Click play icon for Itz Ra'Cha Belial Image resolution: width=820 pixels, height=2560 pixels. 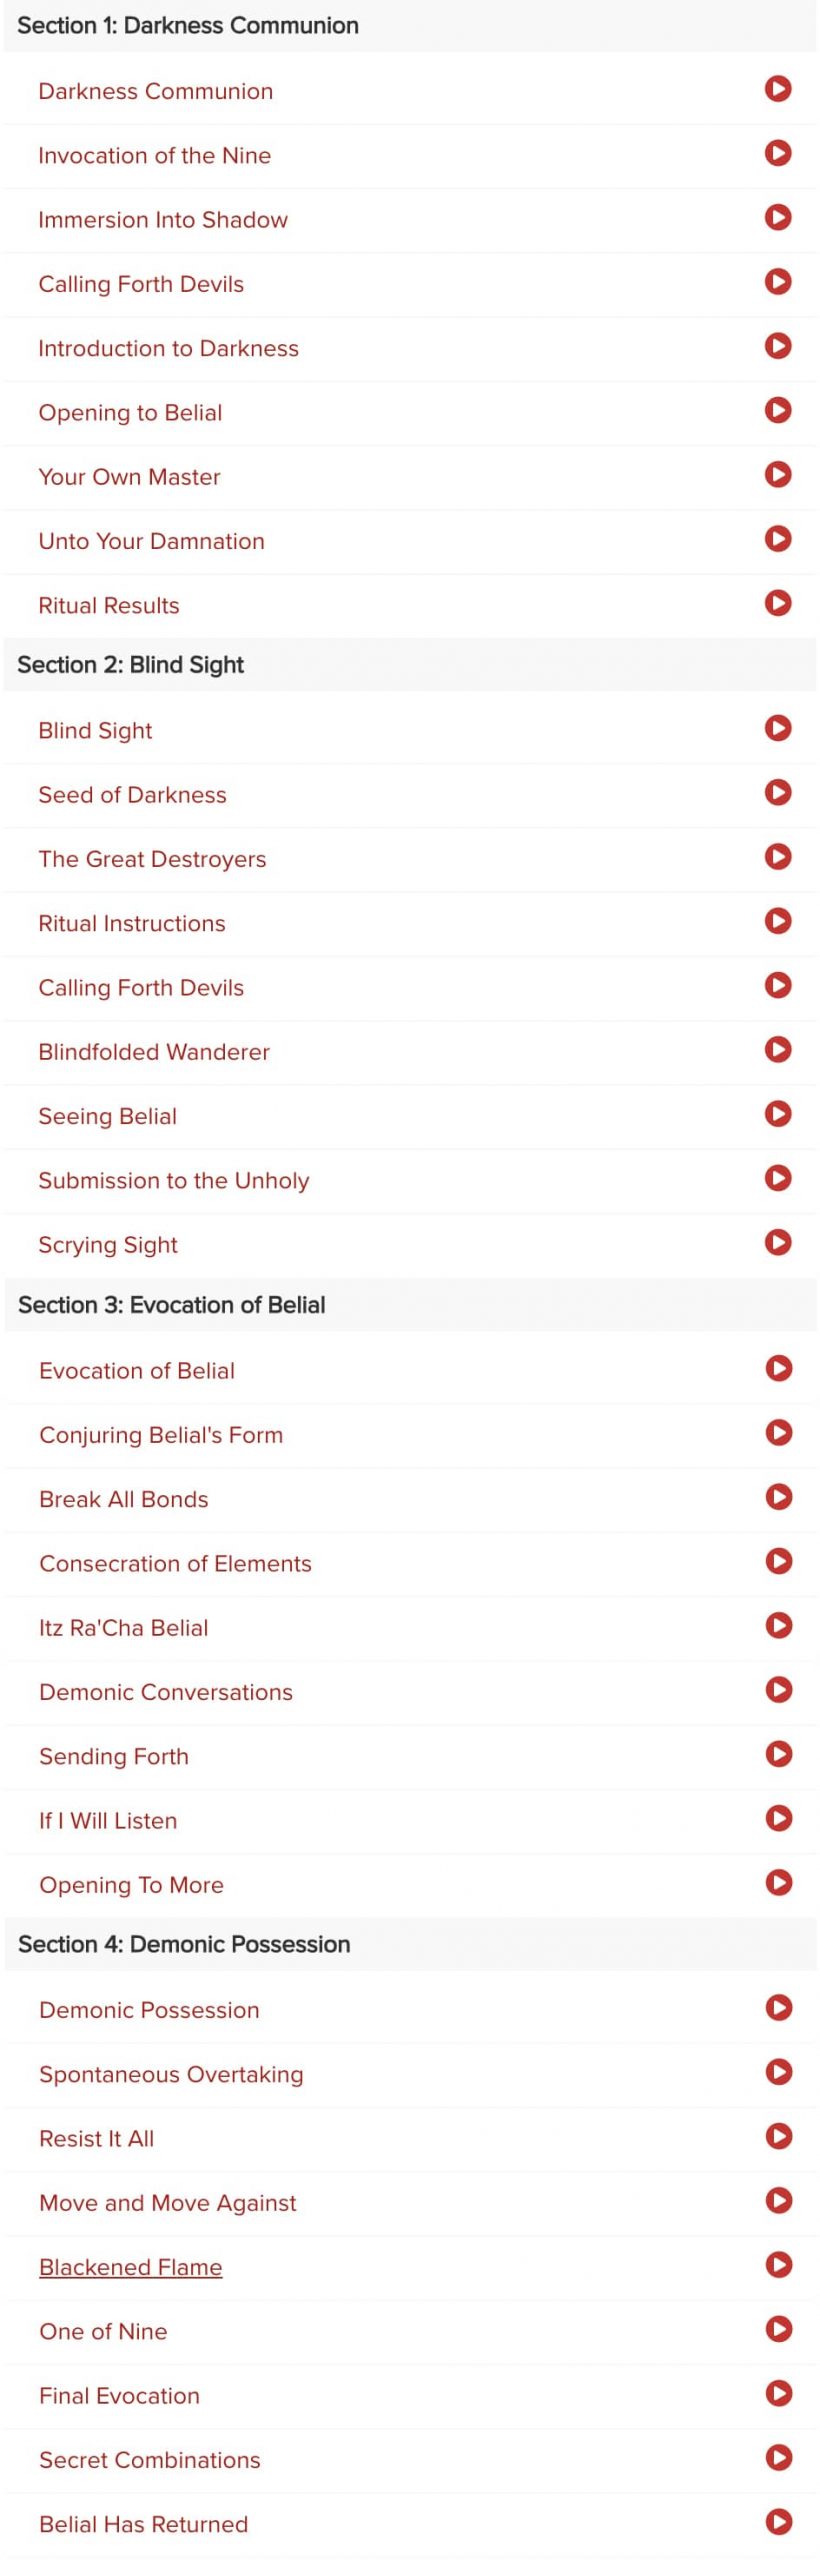[x=779, y=1625]
